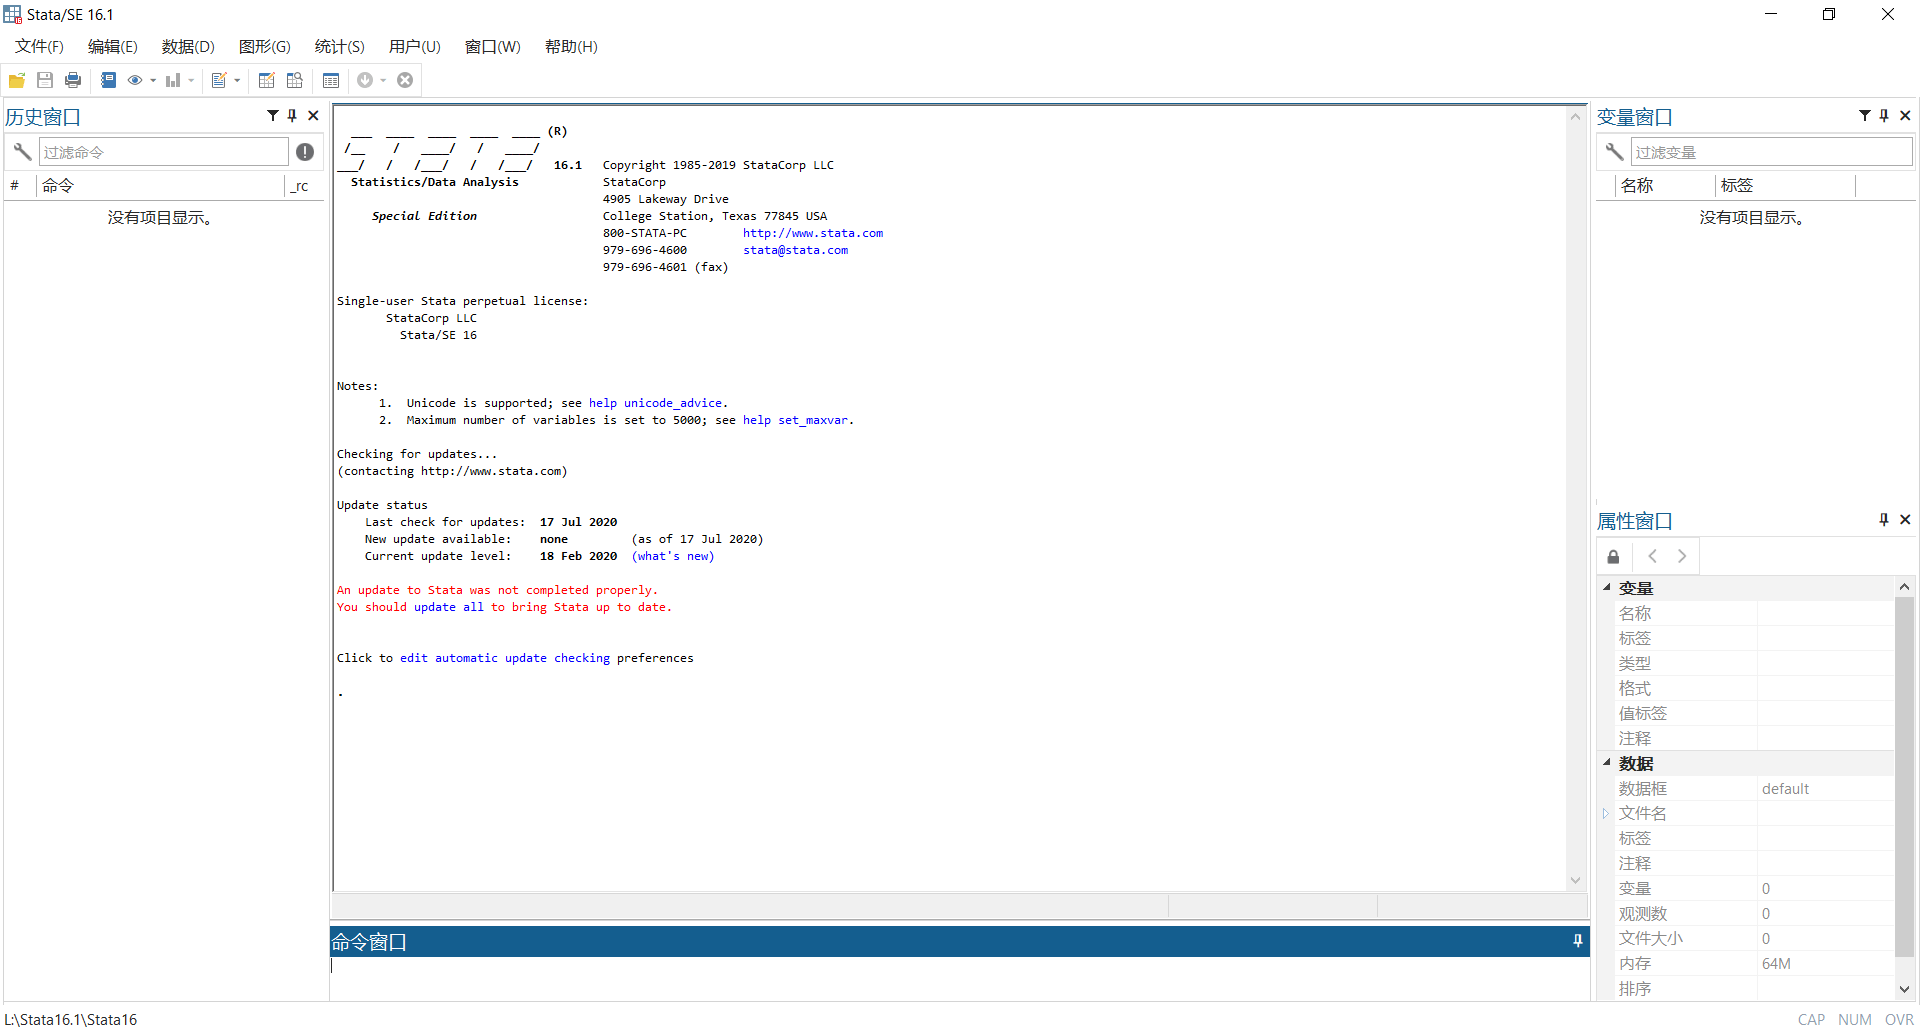Click the 标签 column header in Variables

point(1785,186)
